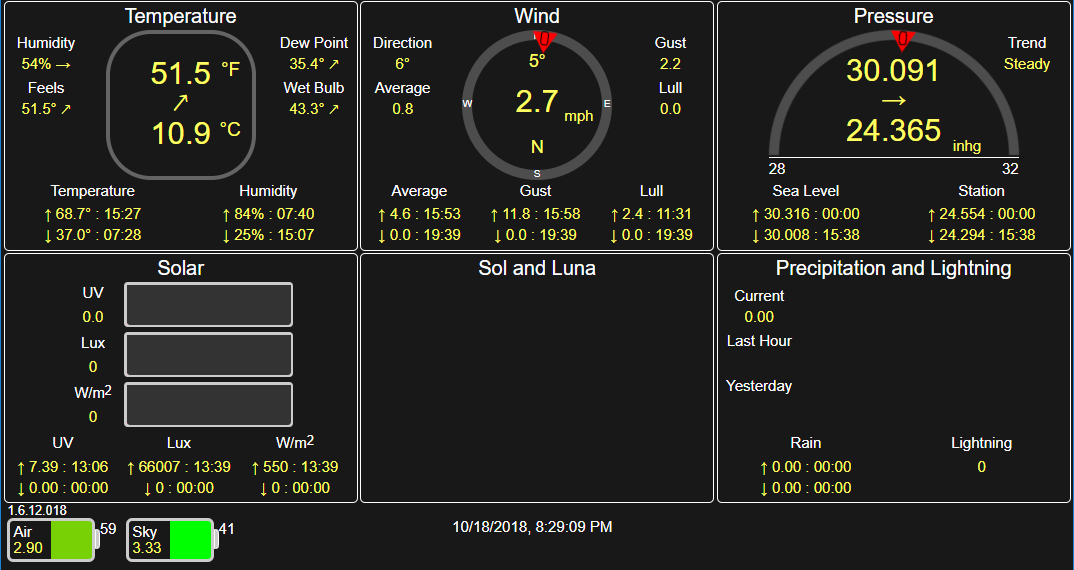Select the Temperature panel title

click(181, 17)
